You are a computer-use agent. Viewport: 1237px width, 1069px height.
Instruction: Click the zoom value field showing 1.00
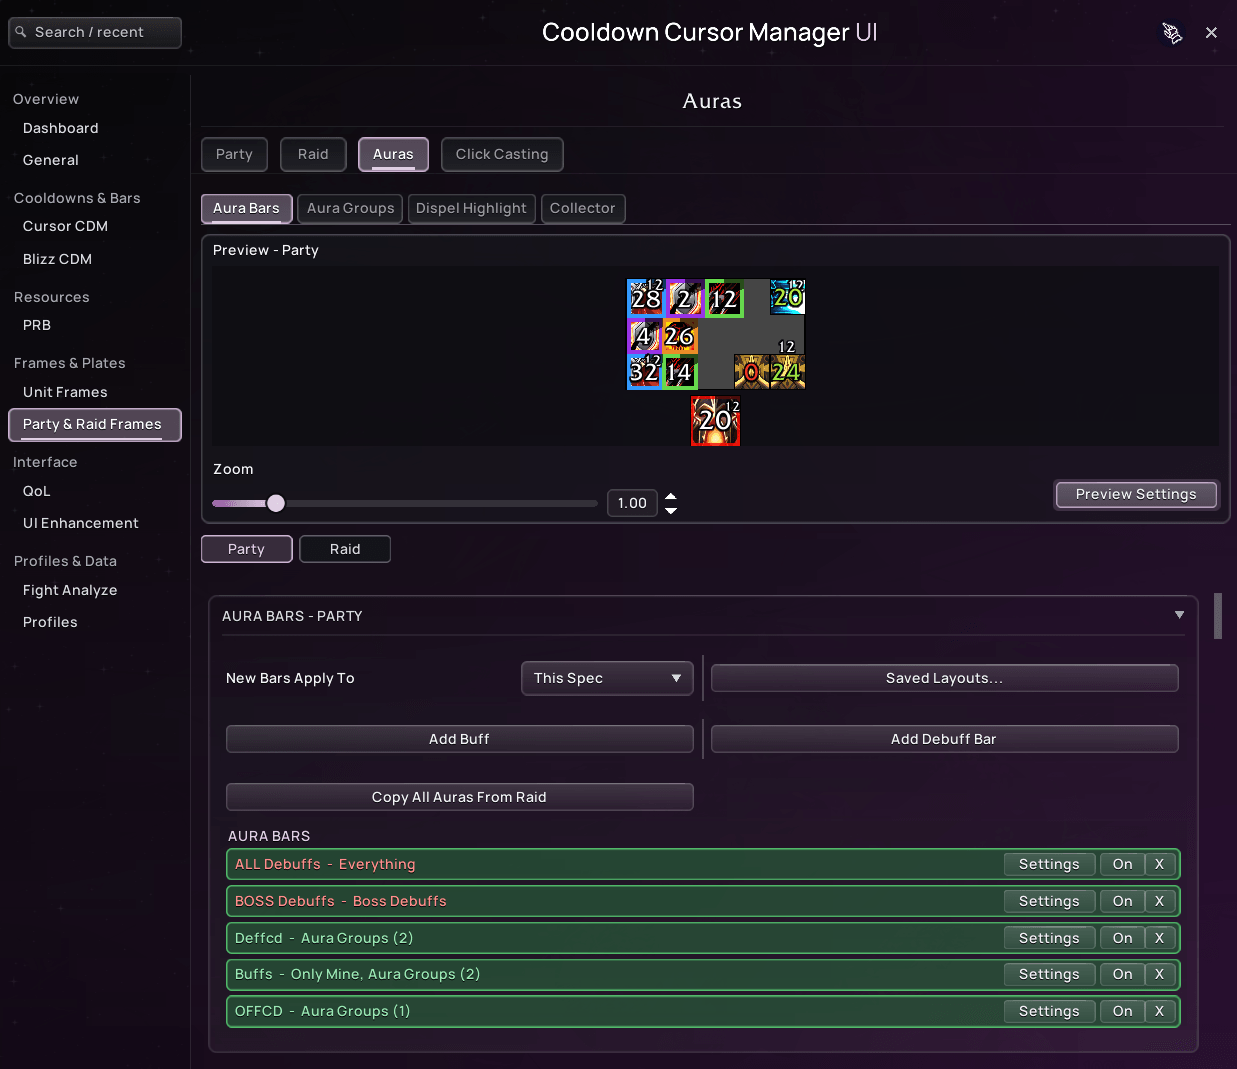(632, 503)
